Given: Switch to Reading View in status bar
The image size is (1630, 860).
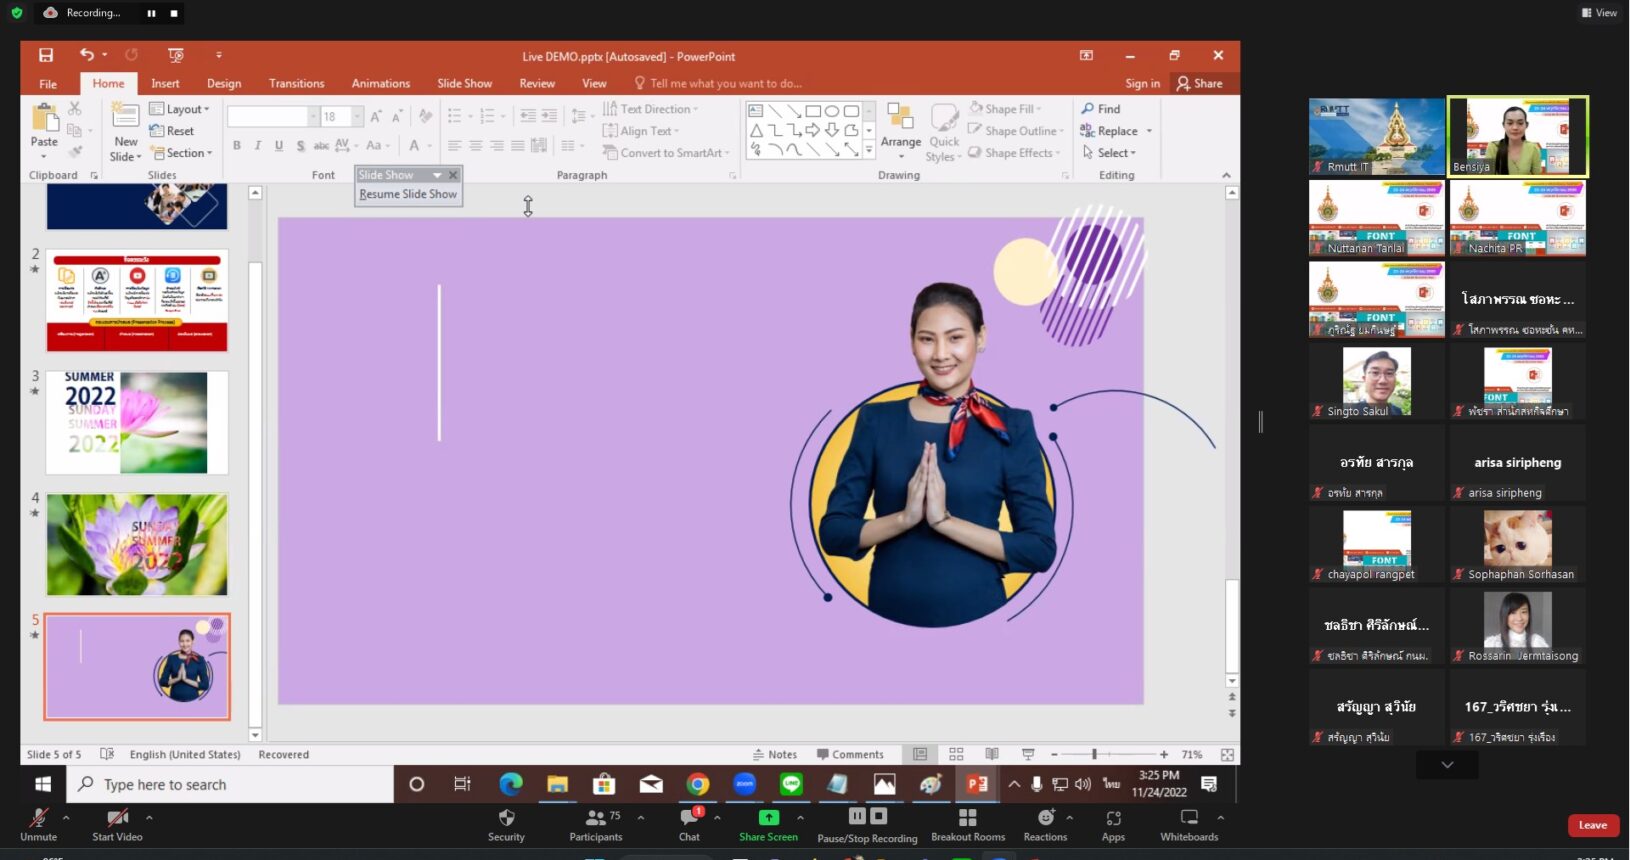Looking at the screenshot, I should 992,754.
